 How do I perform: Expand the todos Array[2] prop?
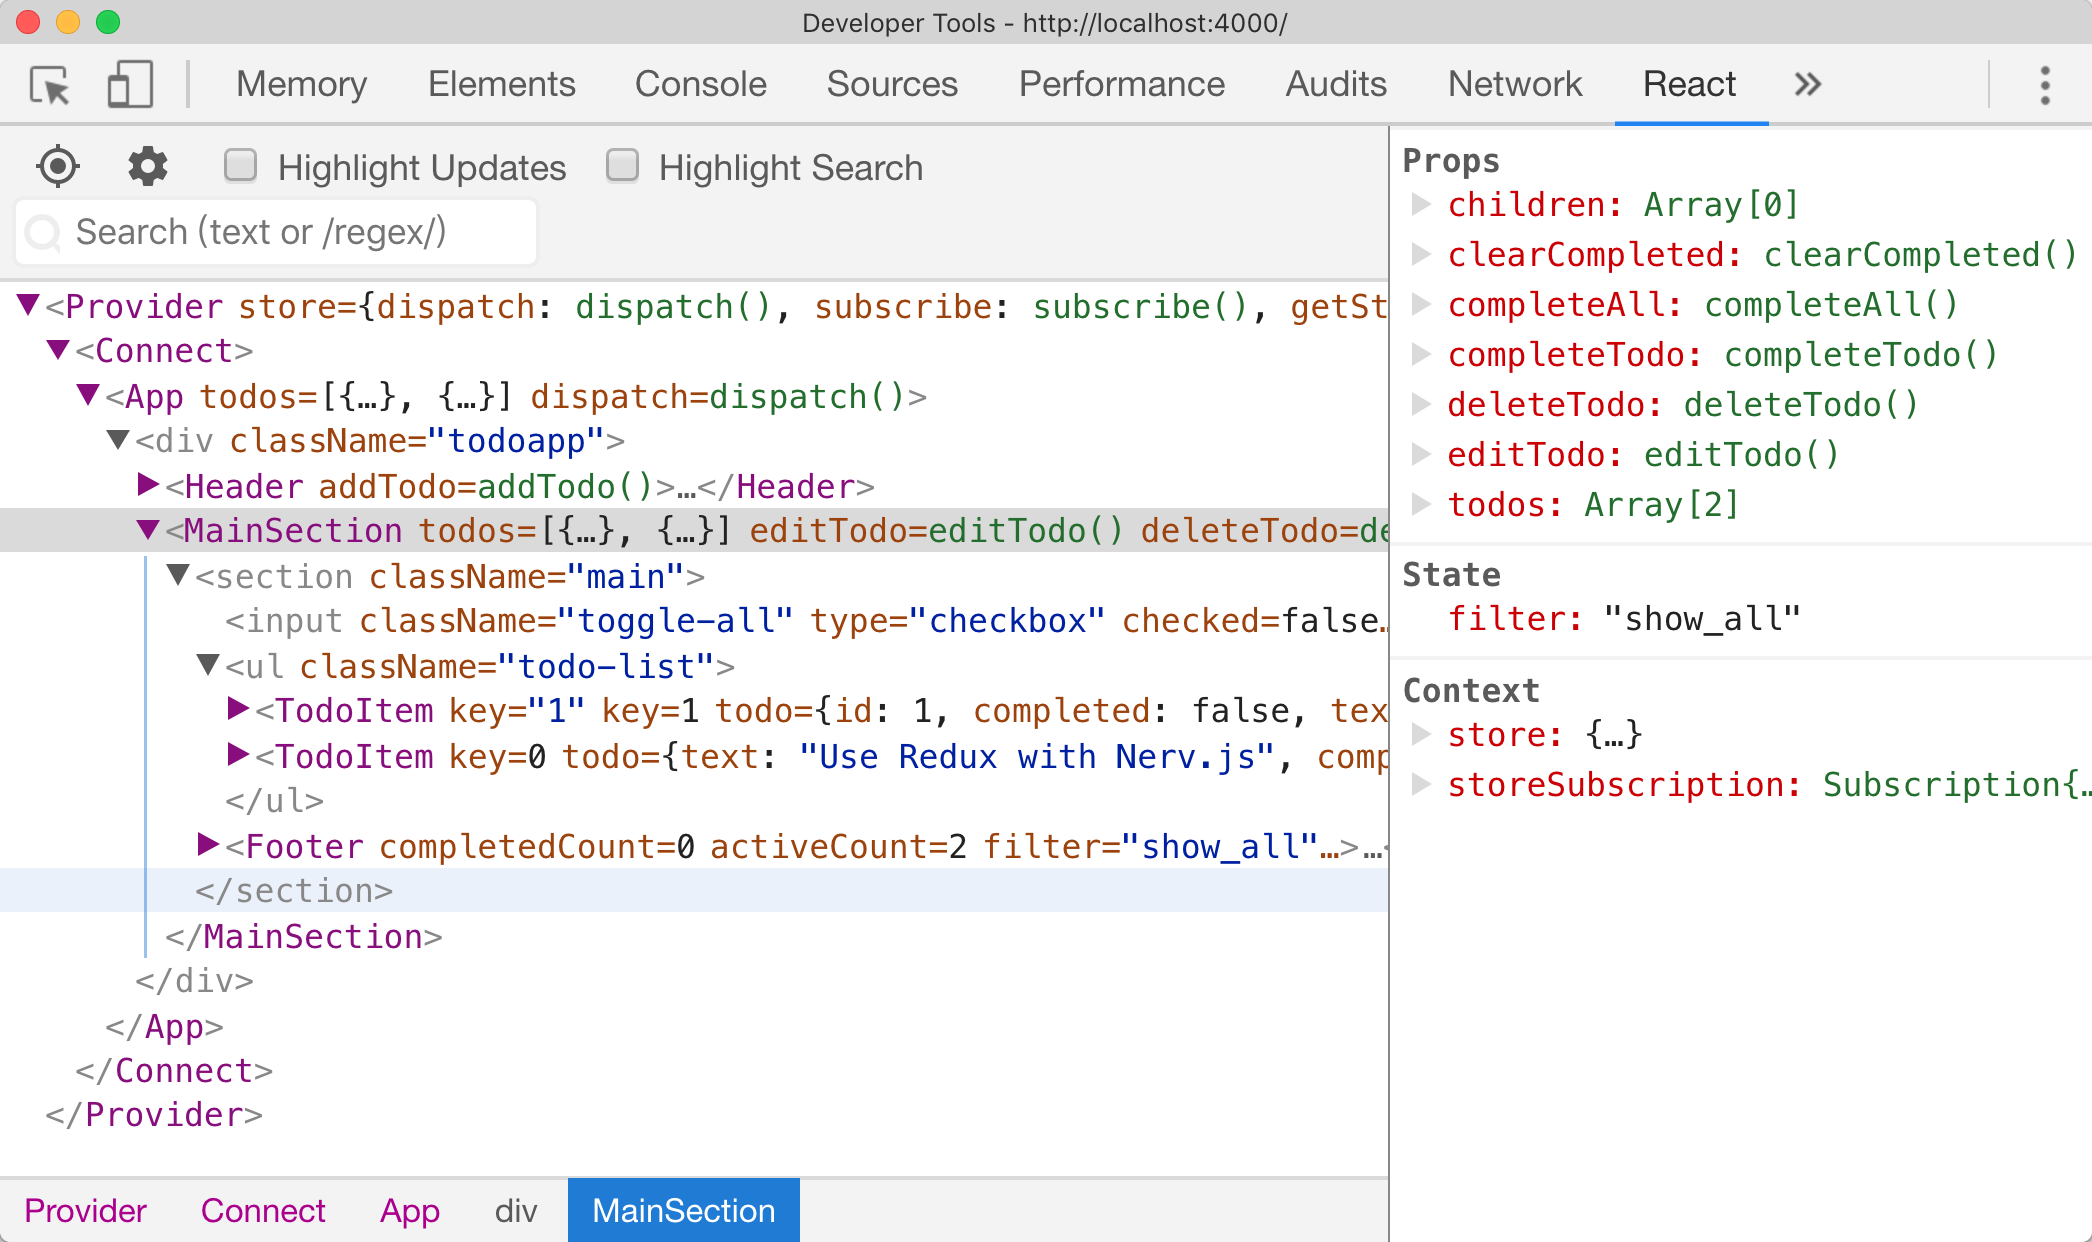click(1420, 504)
